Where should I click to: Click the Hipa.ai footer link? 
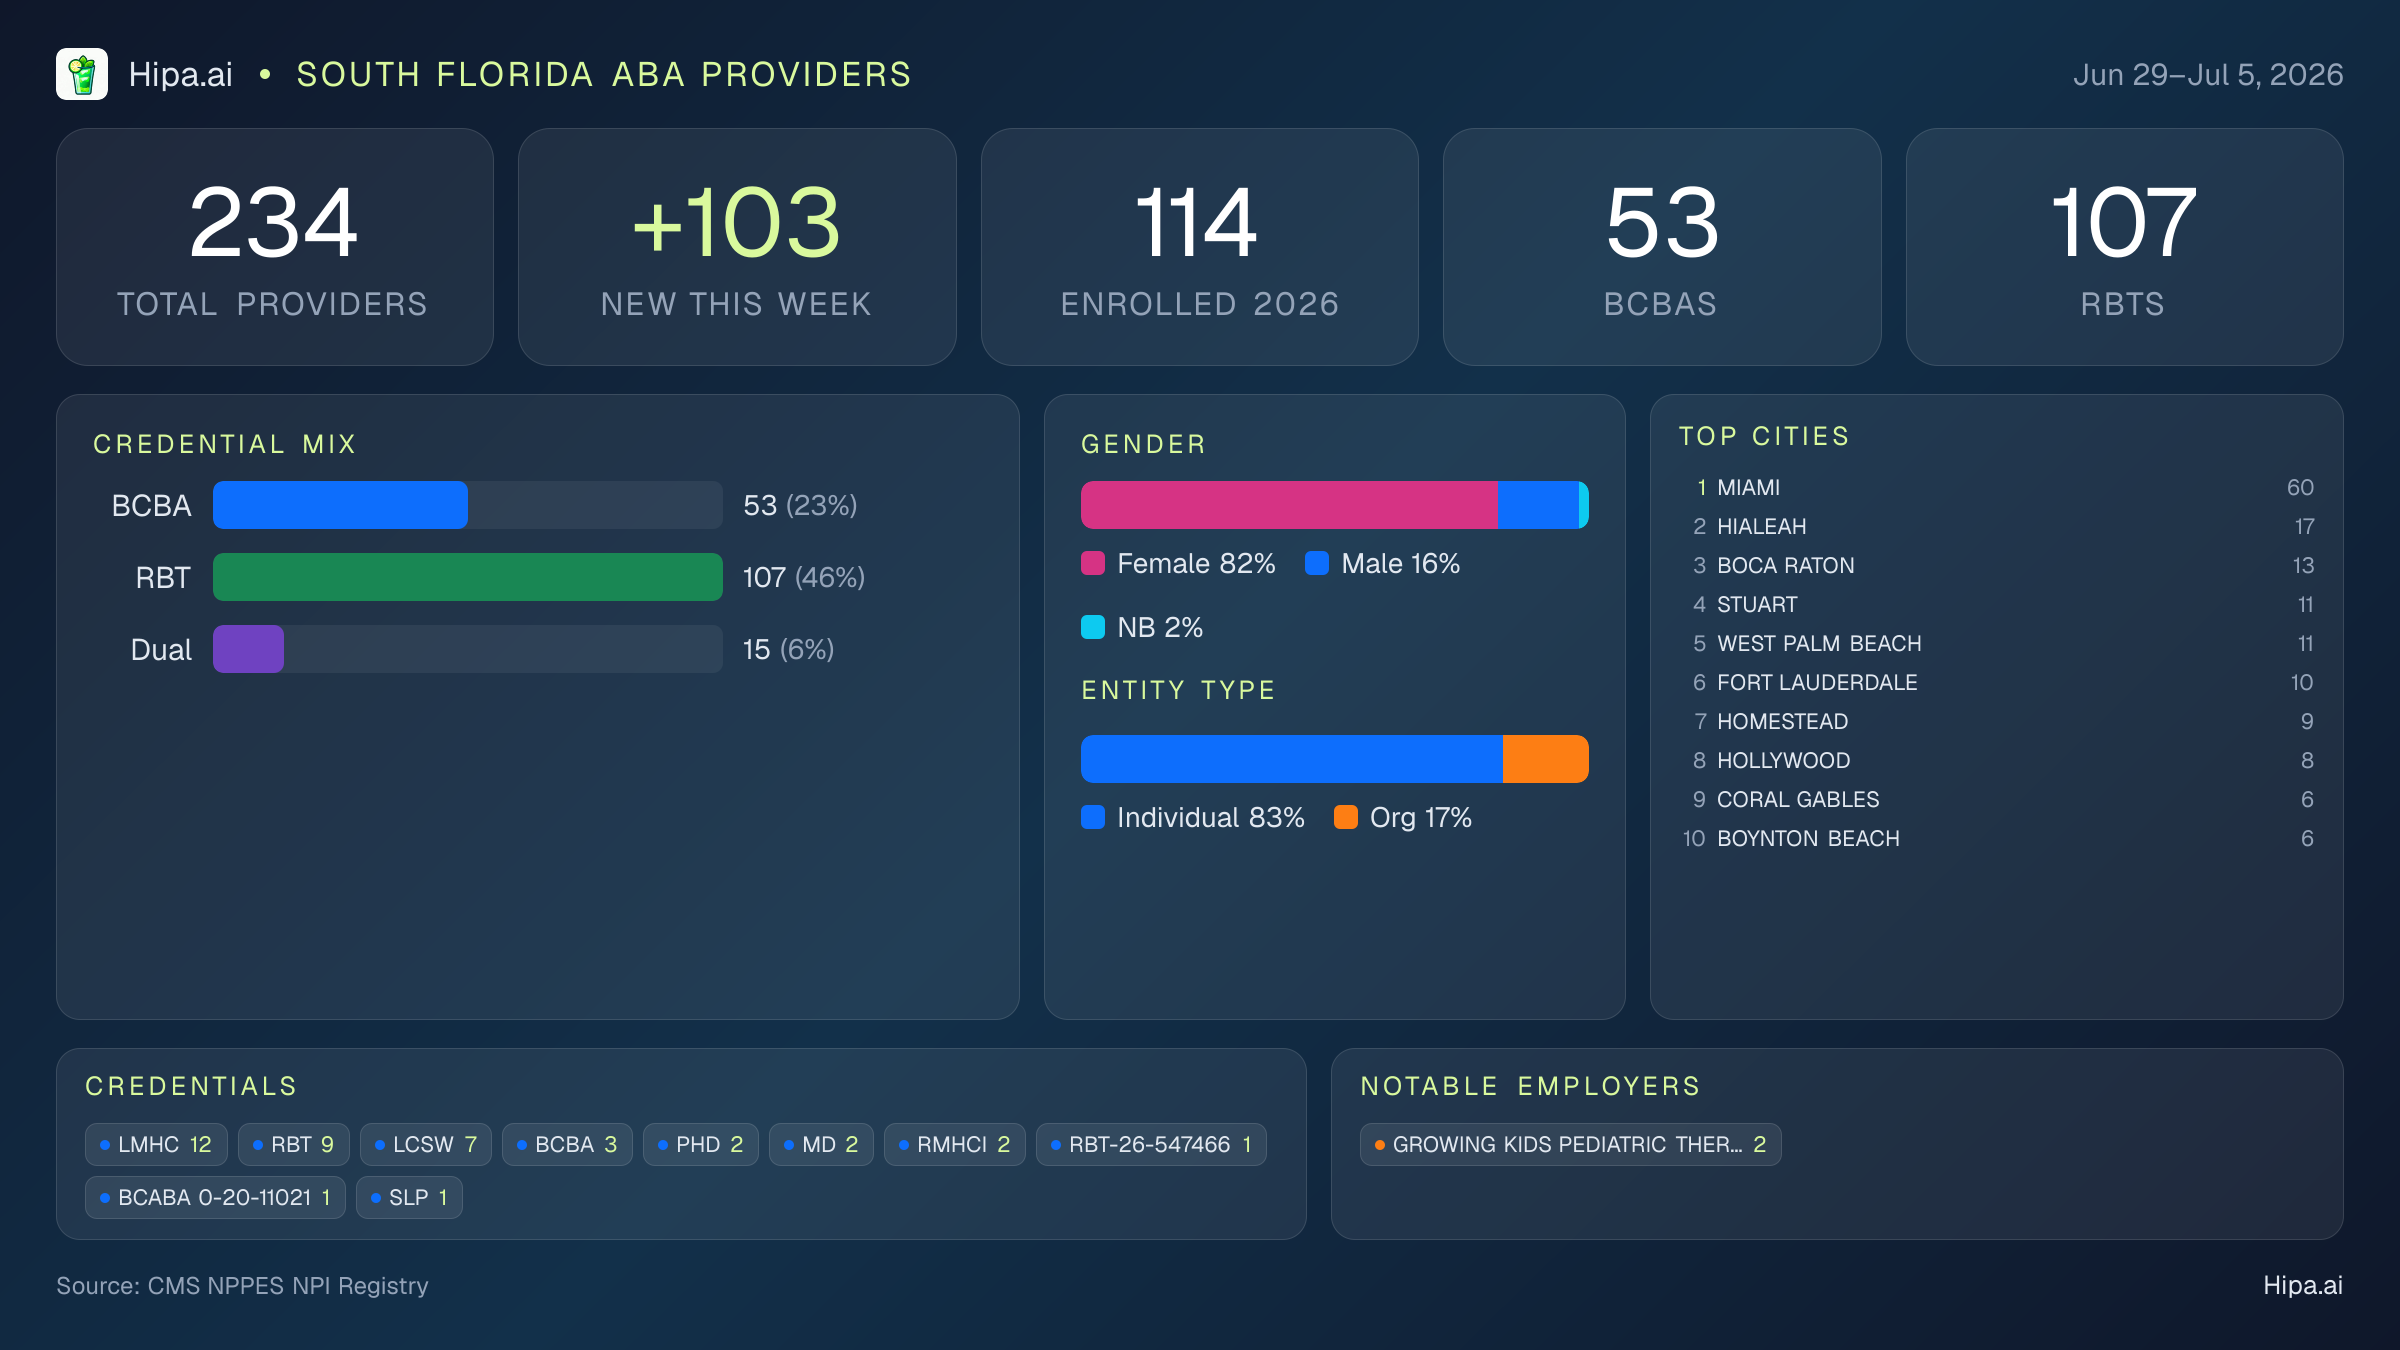[2303, 1285]
